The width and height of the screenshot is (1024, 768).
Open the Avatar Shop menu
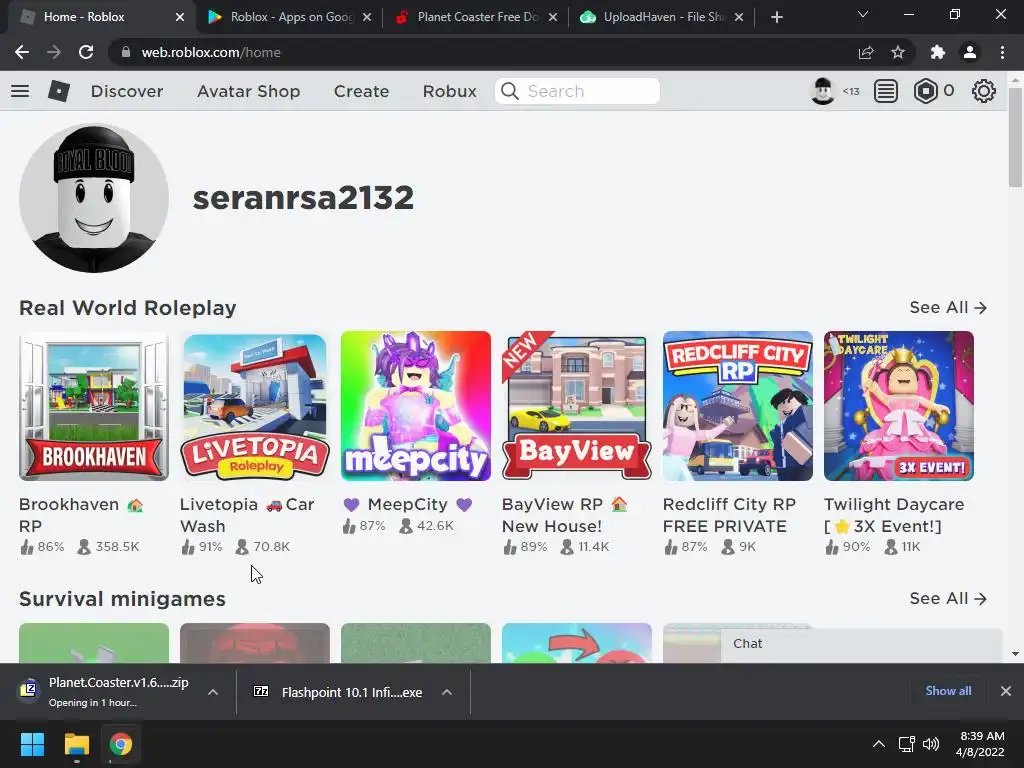248,91
